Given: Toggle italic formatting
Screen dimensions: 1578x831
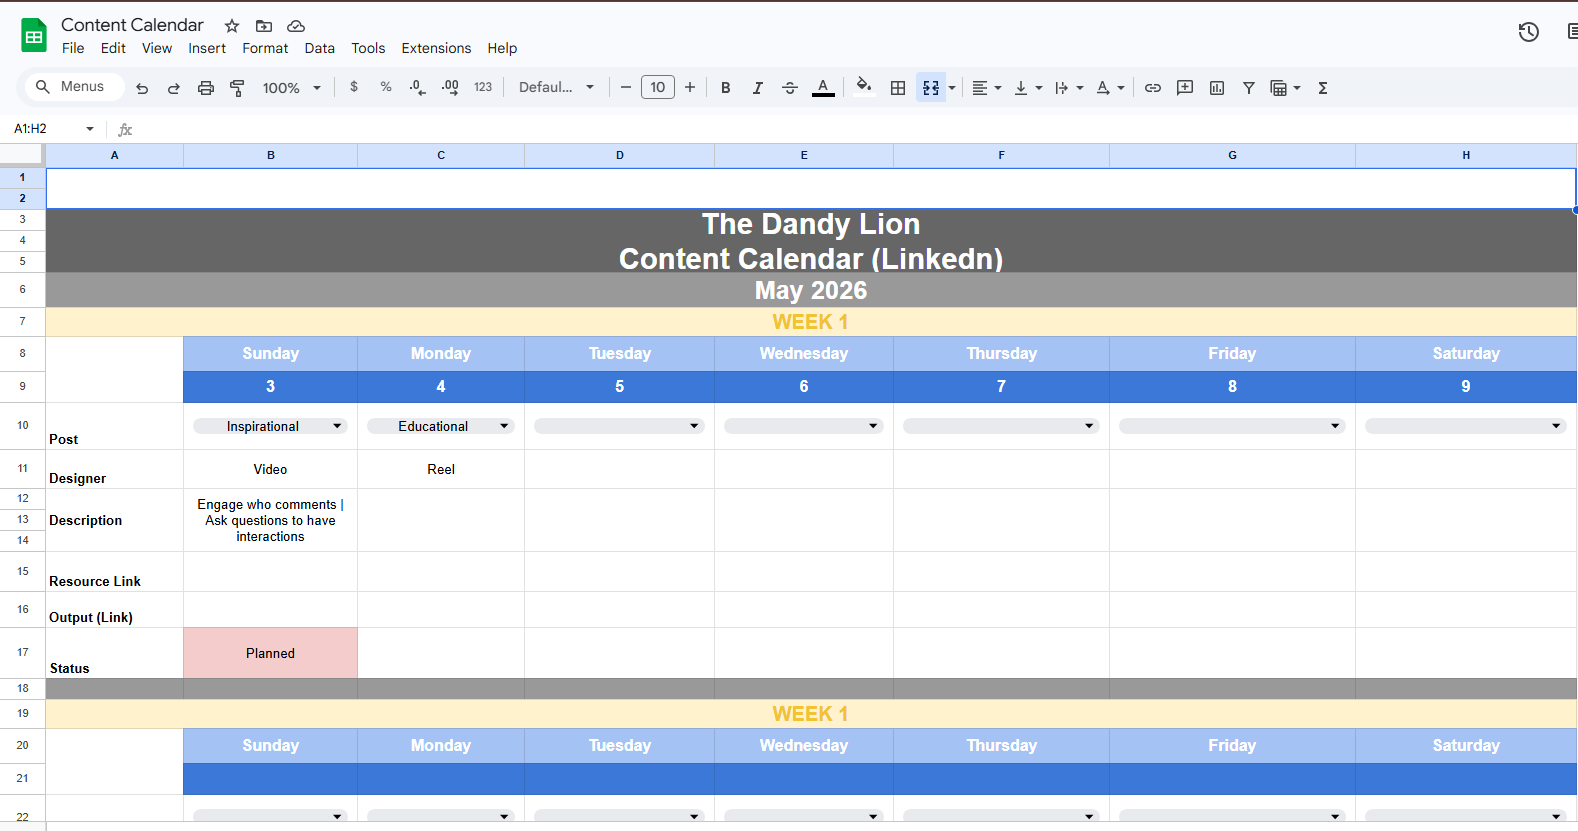Looking at the screenshot, I should coord(758,88).
